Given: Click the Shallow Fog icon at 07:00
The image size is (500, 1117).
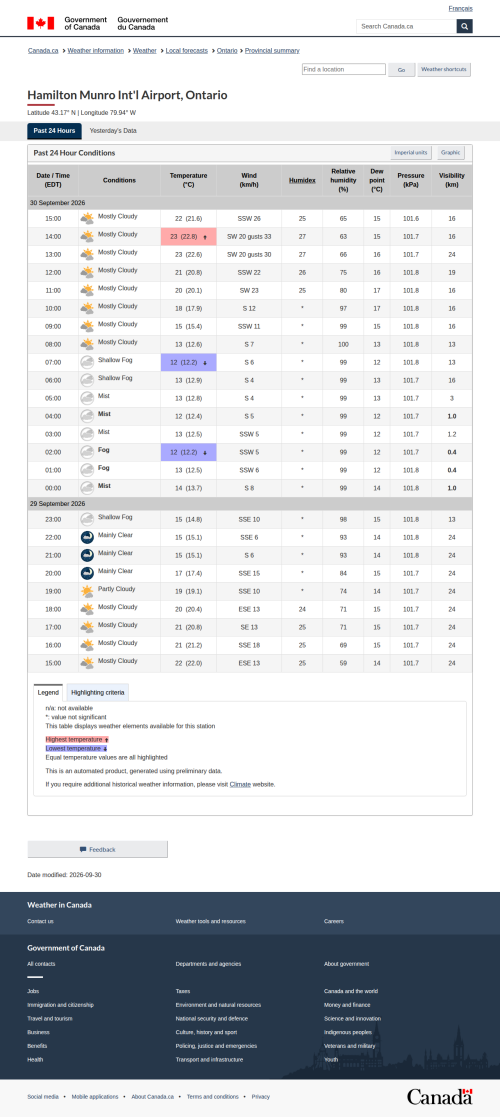Looking at the screenshot, I should click(x=87, y=362).
